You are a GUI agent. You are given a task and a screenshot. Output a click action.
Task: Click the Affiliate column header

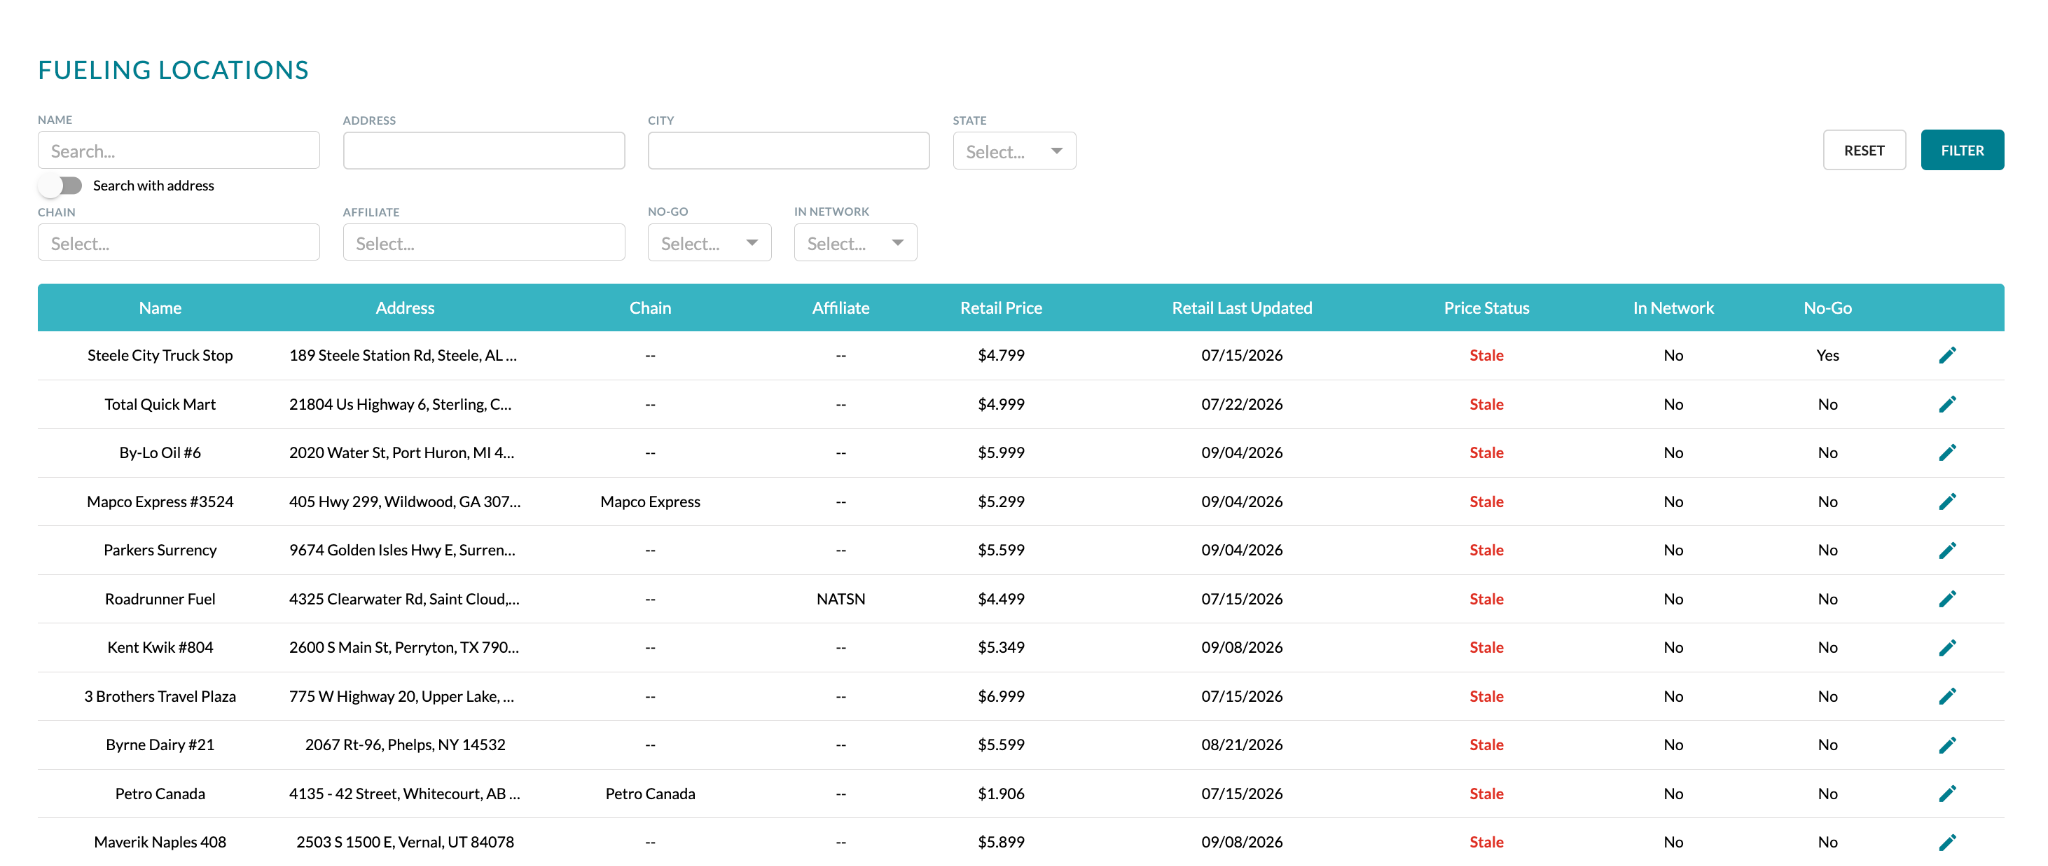[x=840, y=308]
